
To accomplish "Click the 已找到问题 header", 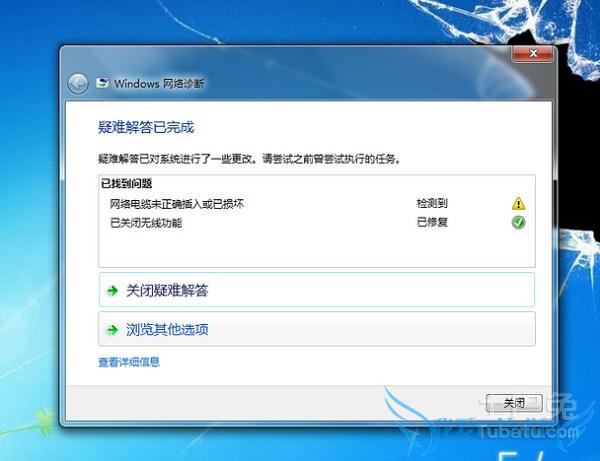I will [x=127, y=183].
